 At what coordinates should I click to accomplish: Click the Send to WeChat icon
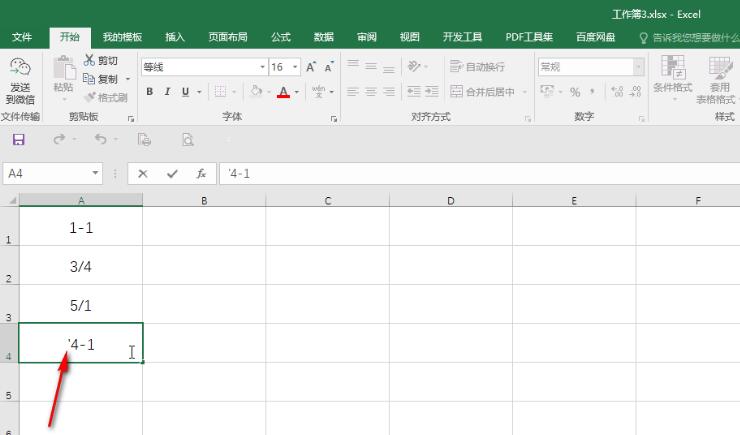click(x=20, y=80)
